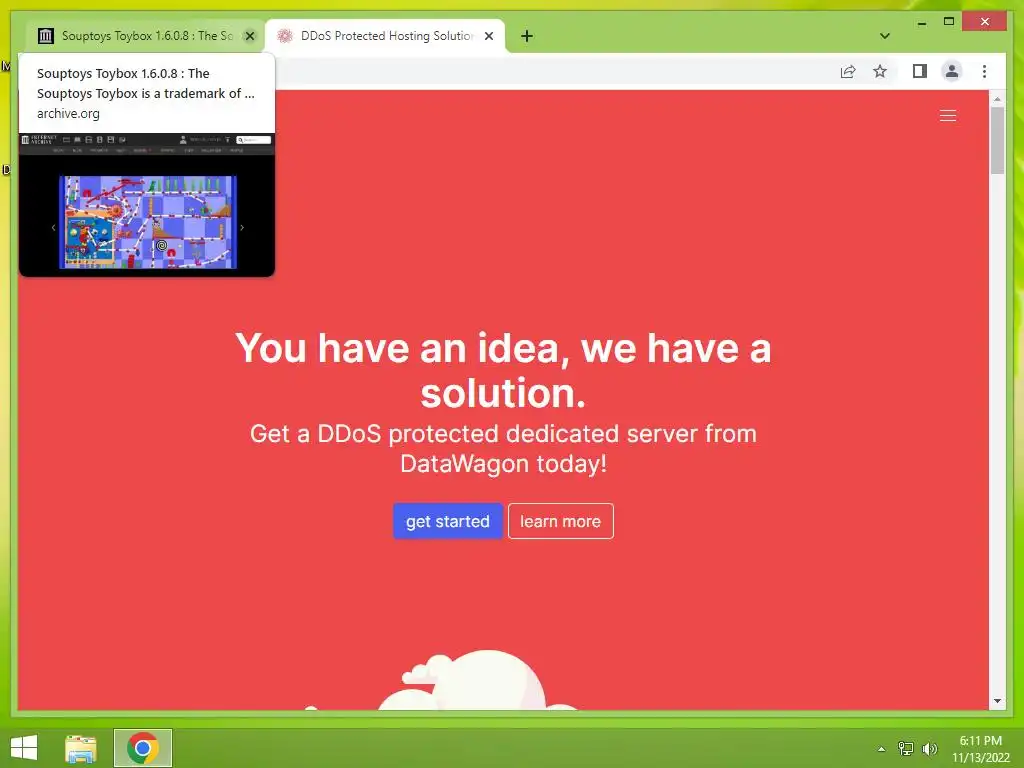This screenshot has height=768, width=1024.
Task: Click the 'DataWagon today!' subtitle text
Action: 504,464
